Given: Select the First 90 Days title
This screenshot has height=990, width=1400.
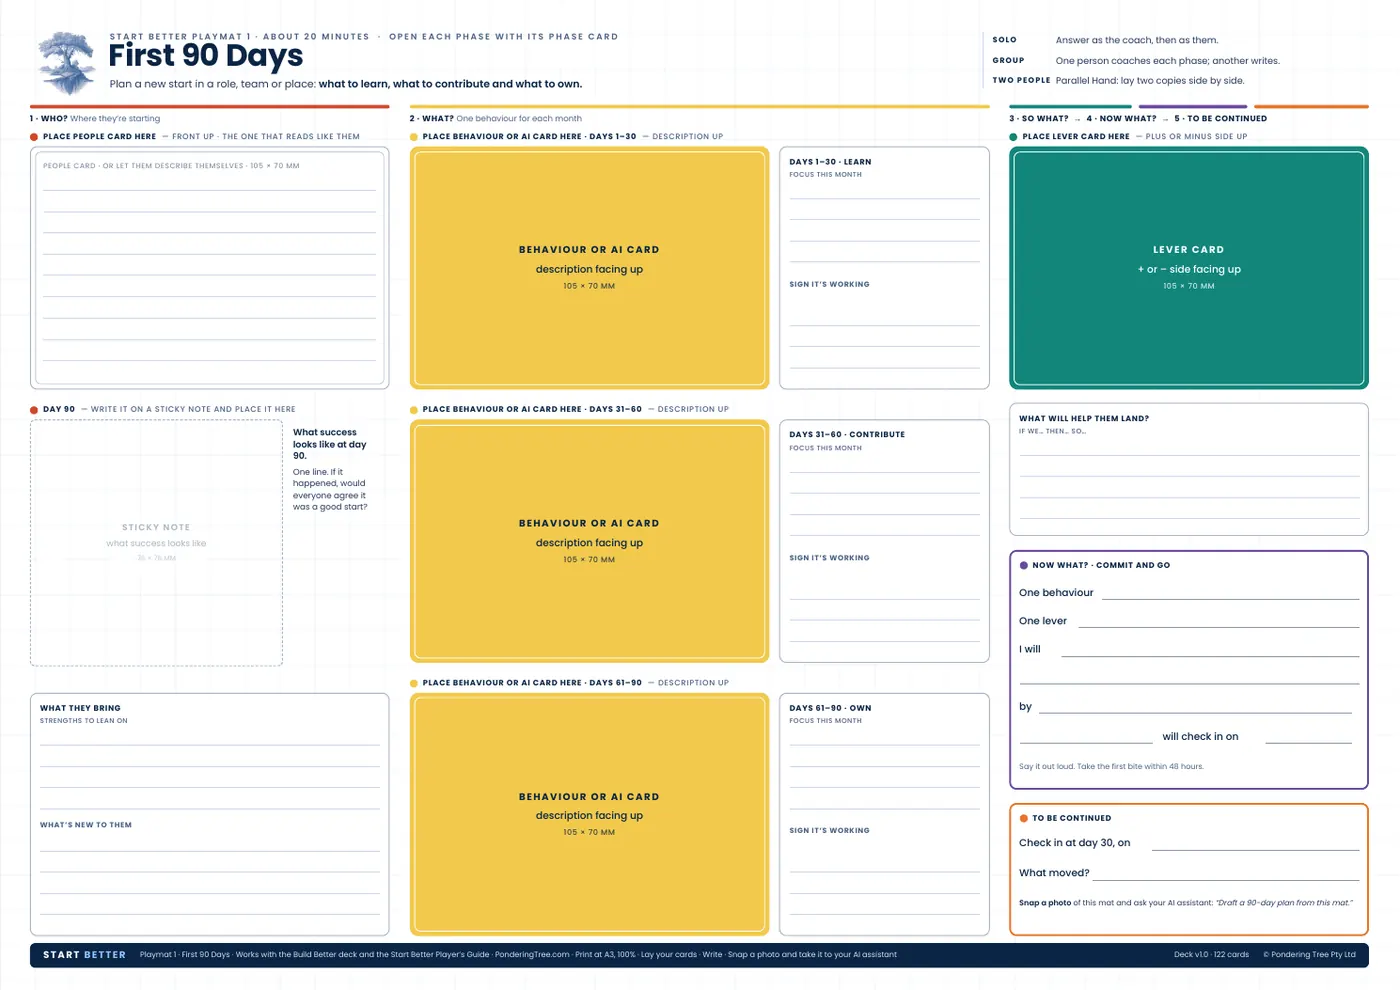Looking at the screenshot, I should point(206,56).
